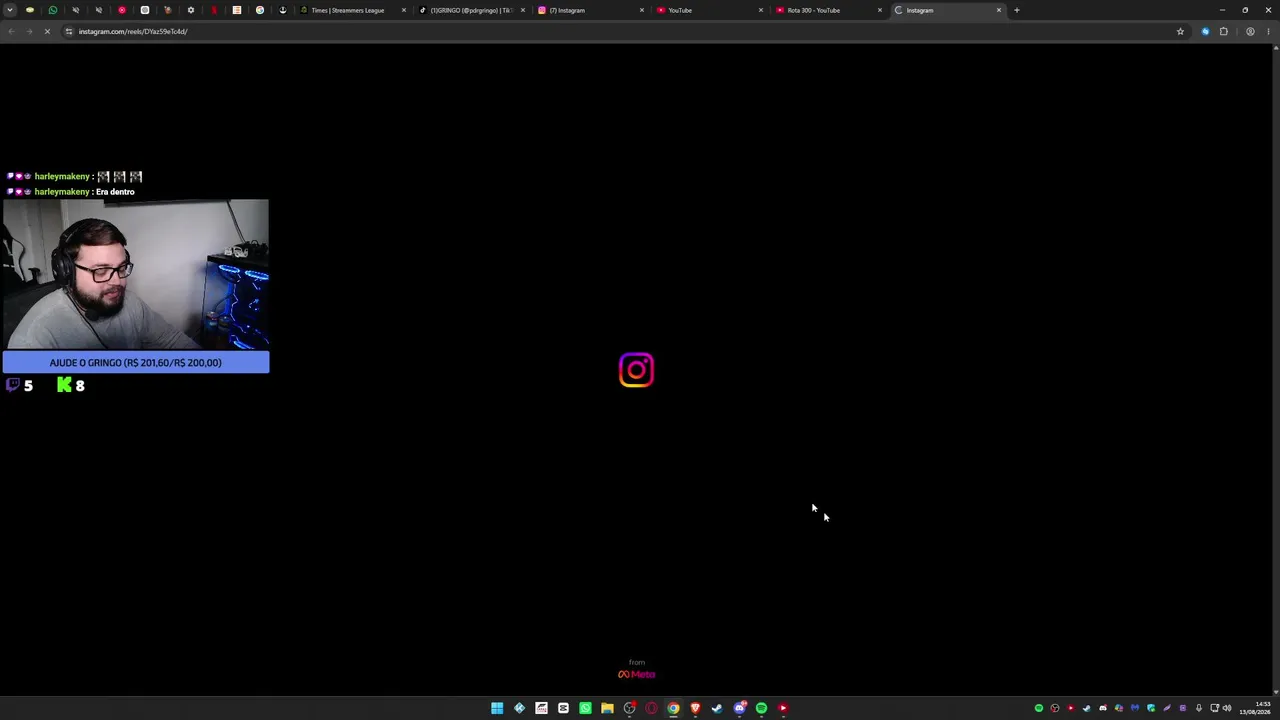Open WhatsApp from the taskbar
This screenshot has height=720, width=1280.
point(585,708)
